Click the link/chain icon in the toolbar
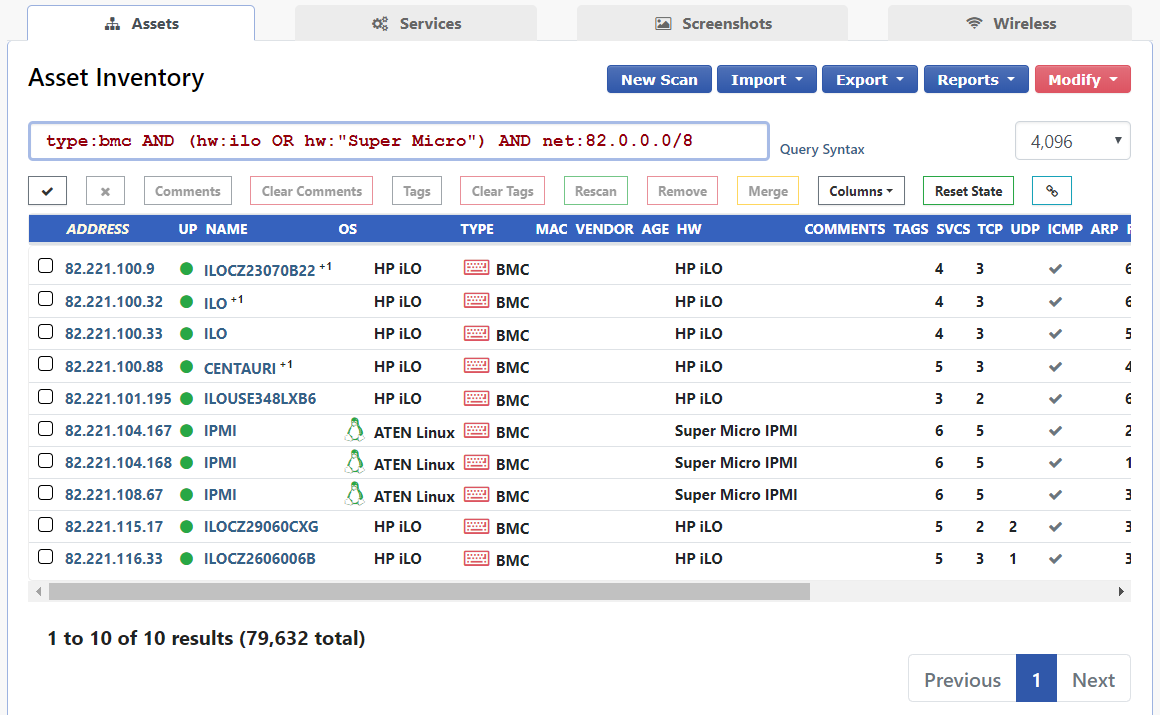 coord(1051,190)
